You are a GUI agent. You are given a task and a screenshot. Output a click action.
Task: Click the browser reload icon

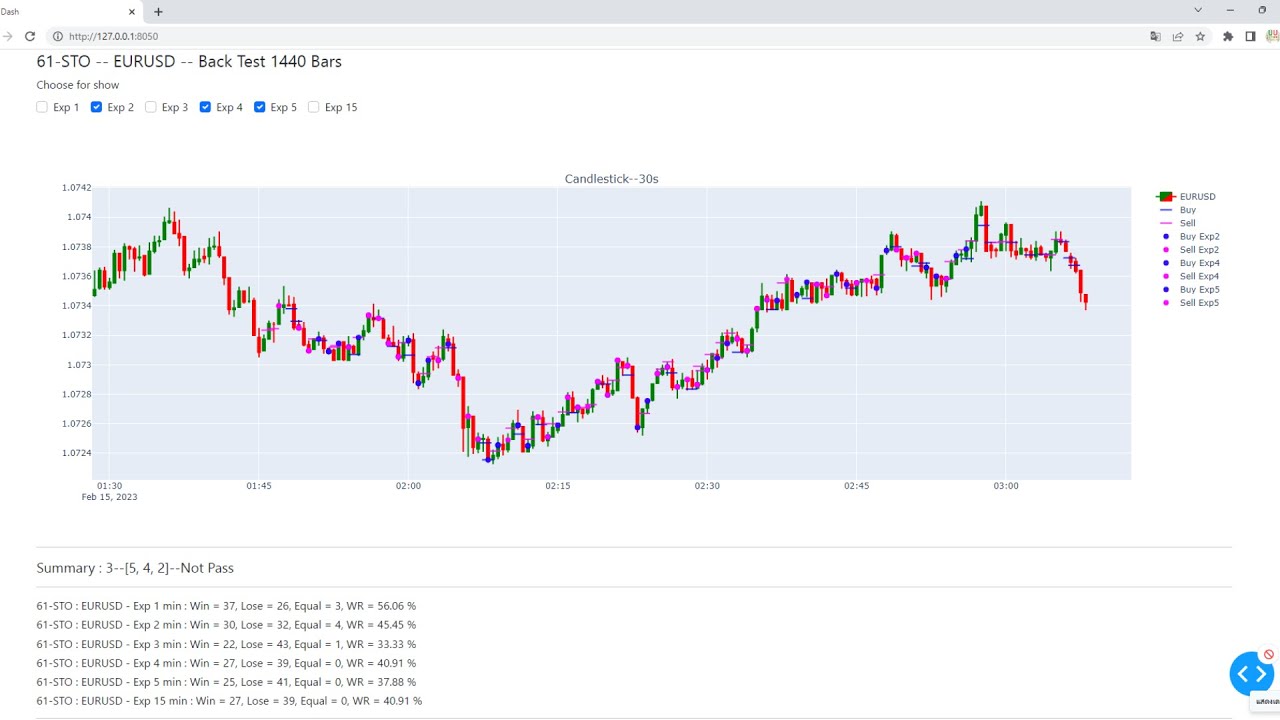pos(30,36)
